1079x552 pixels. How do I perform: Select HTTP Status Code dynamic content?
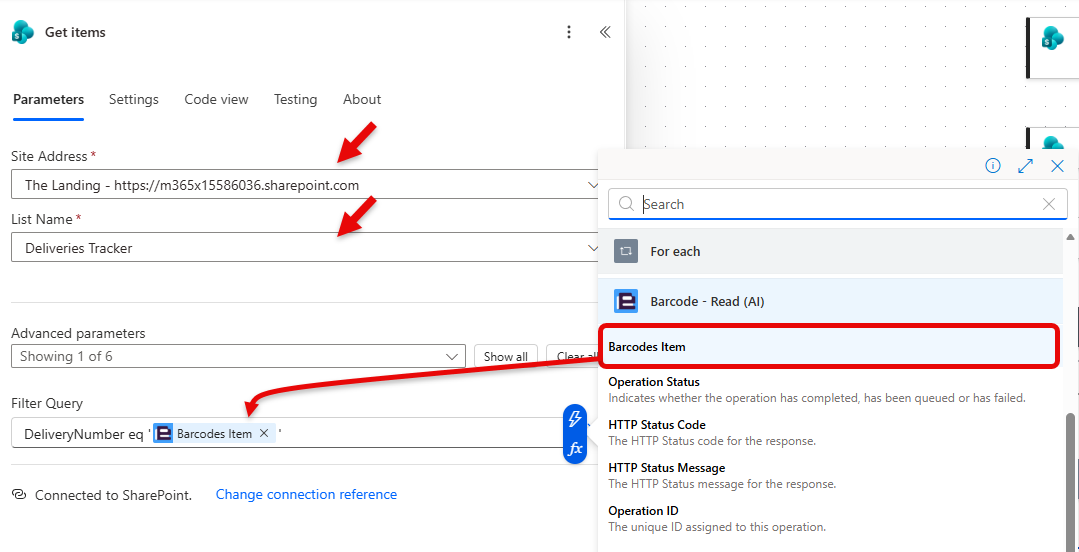coord(831,432)
